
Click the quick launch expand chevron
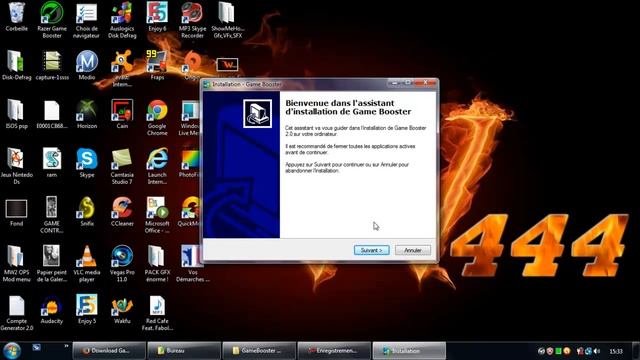pos(66,346)
